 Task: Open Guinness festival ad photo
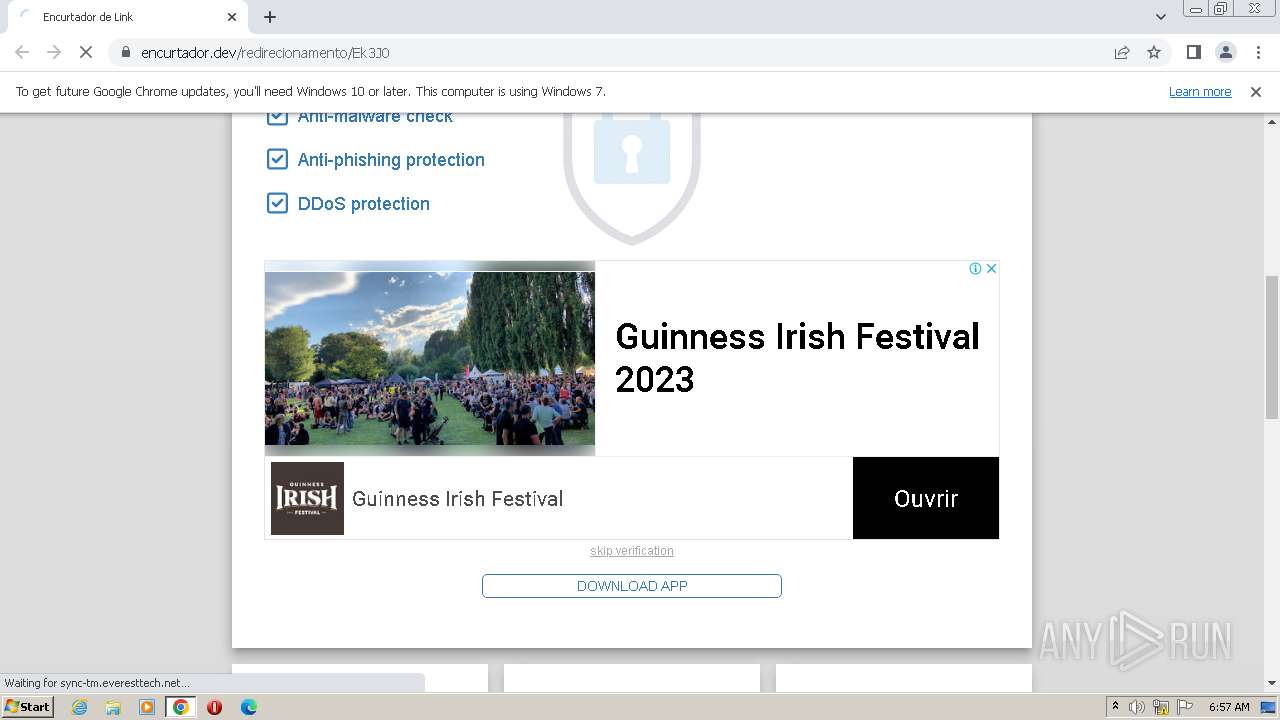pyautogui.click(x=430, y=358)
